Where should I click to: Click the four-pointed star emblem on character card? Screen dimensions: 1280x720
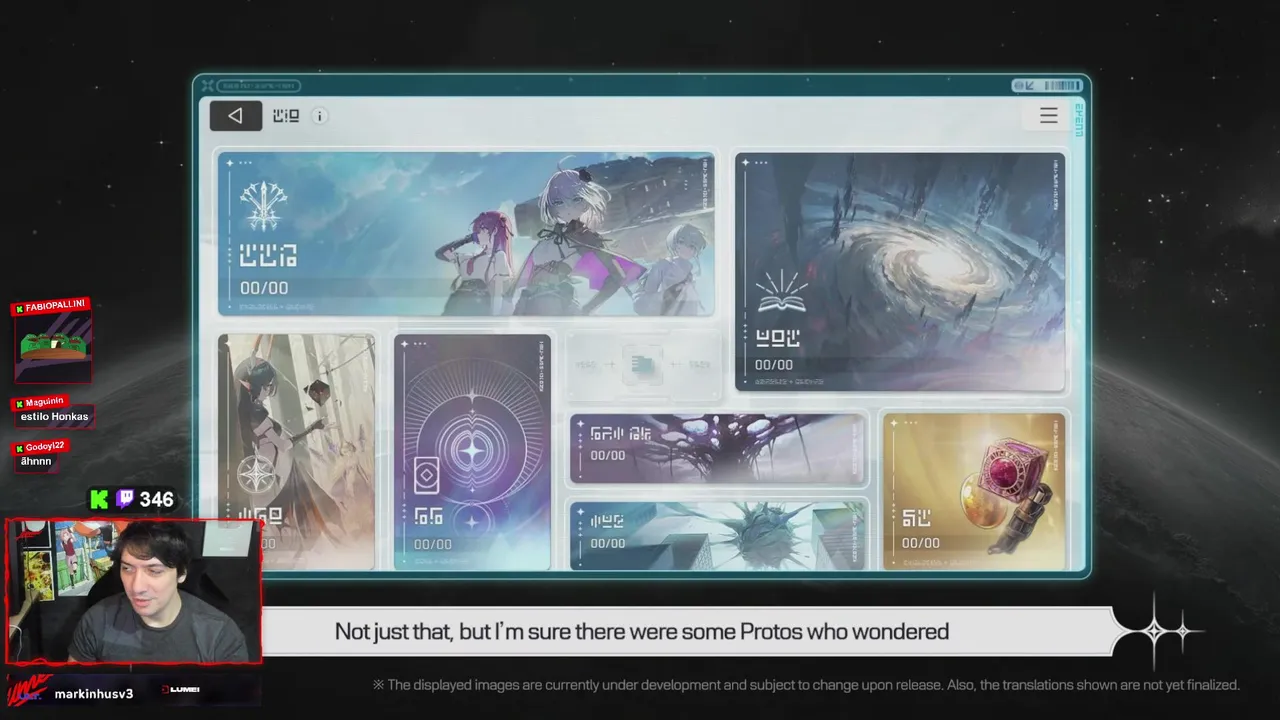[258, 474]
